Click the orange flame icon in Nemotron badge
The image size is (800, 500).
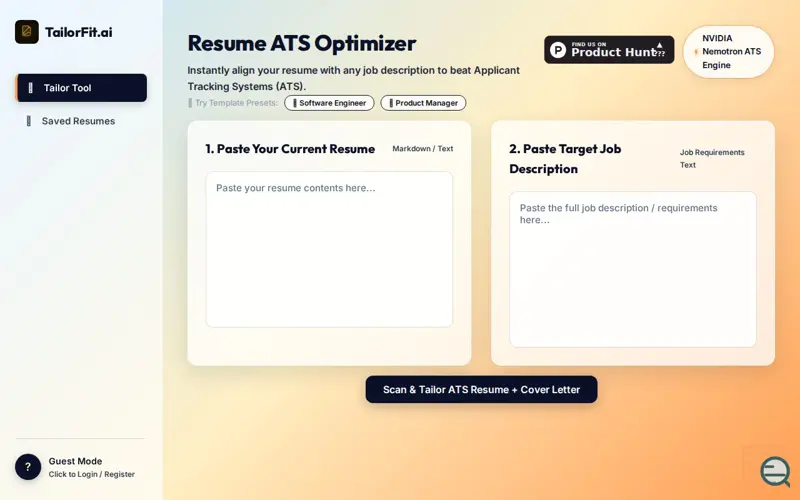click(696, 52)
